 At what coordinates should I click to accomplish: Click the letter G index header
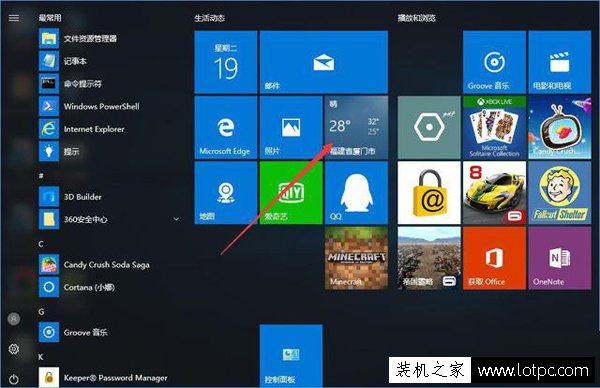(41, 312)
